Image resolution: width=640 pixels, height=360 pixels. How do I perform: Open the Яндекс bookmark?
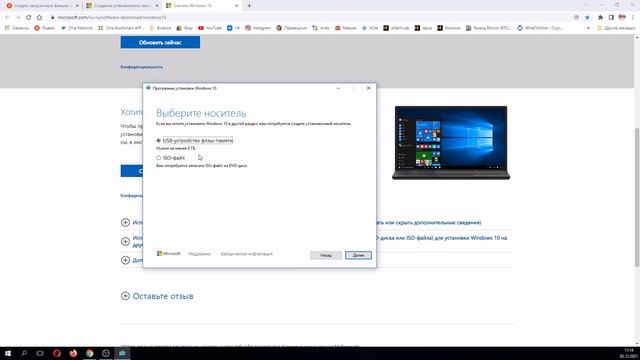click(44, 28)
